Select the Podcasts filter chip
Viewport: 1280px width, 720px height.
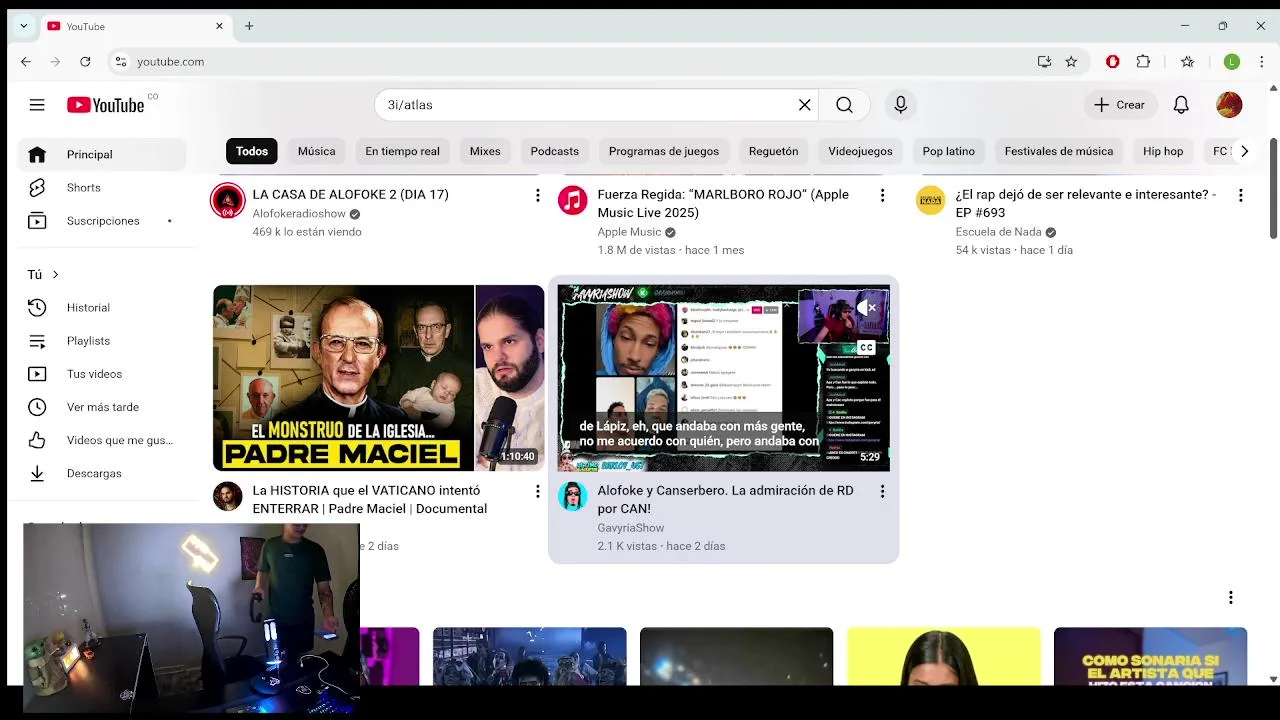pos(555,151)
